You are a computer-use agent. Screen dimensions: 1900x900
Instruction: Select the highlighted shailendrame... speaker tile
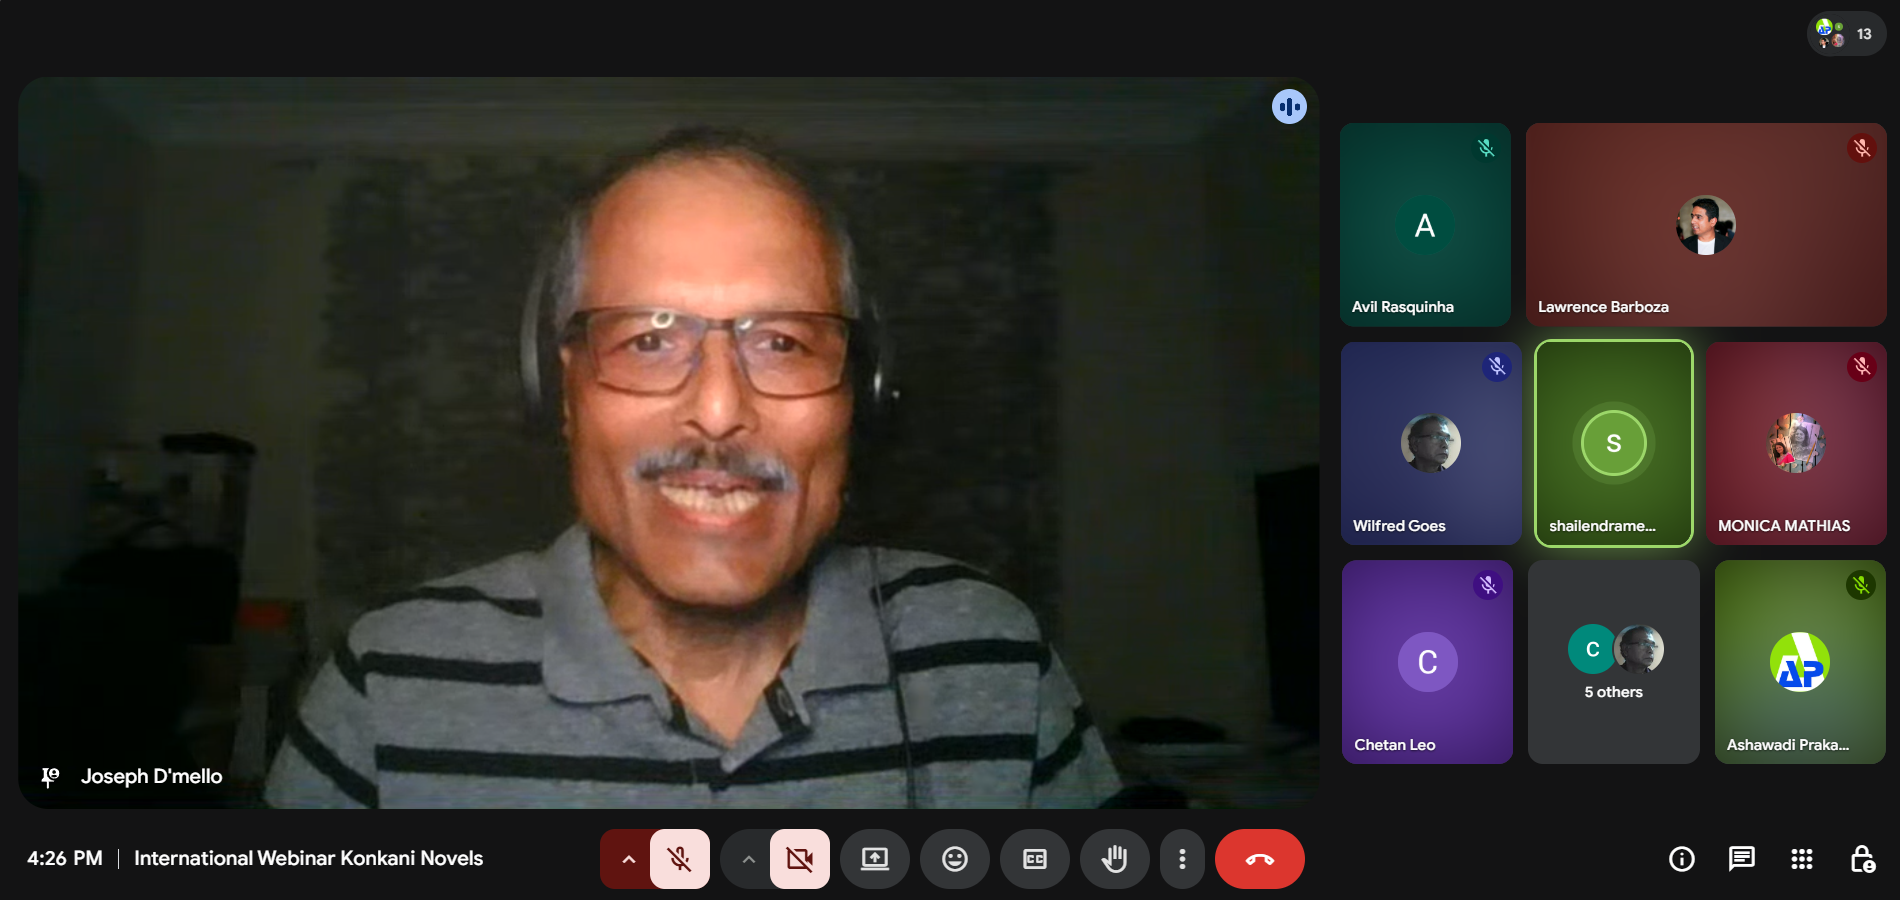pos(1613,444)
